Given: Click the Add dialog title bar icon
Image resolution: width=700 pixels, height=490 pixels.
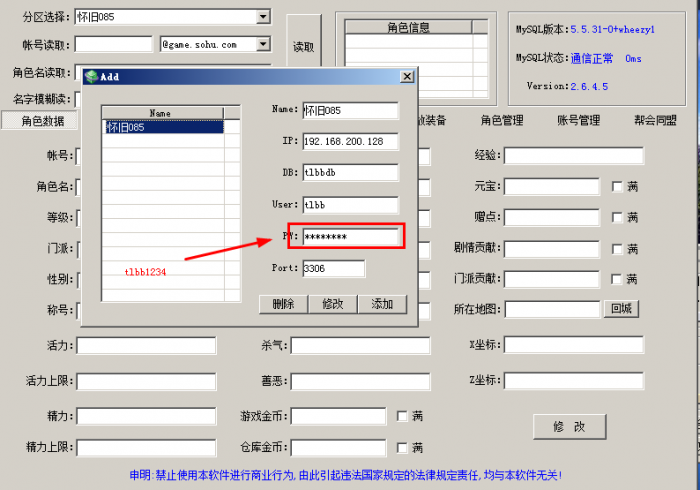Looking at the screenshot, I should [x=91, y=76].
